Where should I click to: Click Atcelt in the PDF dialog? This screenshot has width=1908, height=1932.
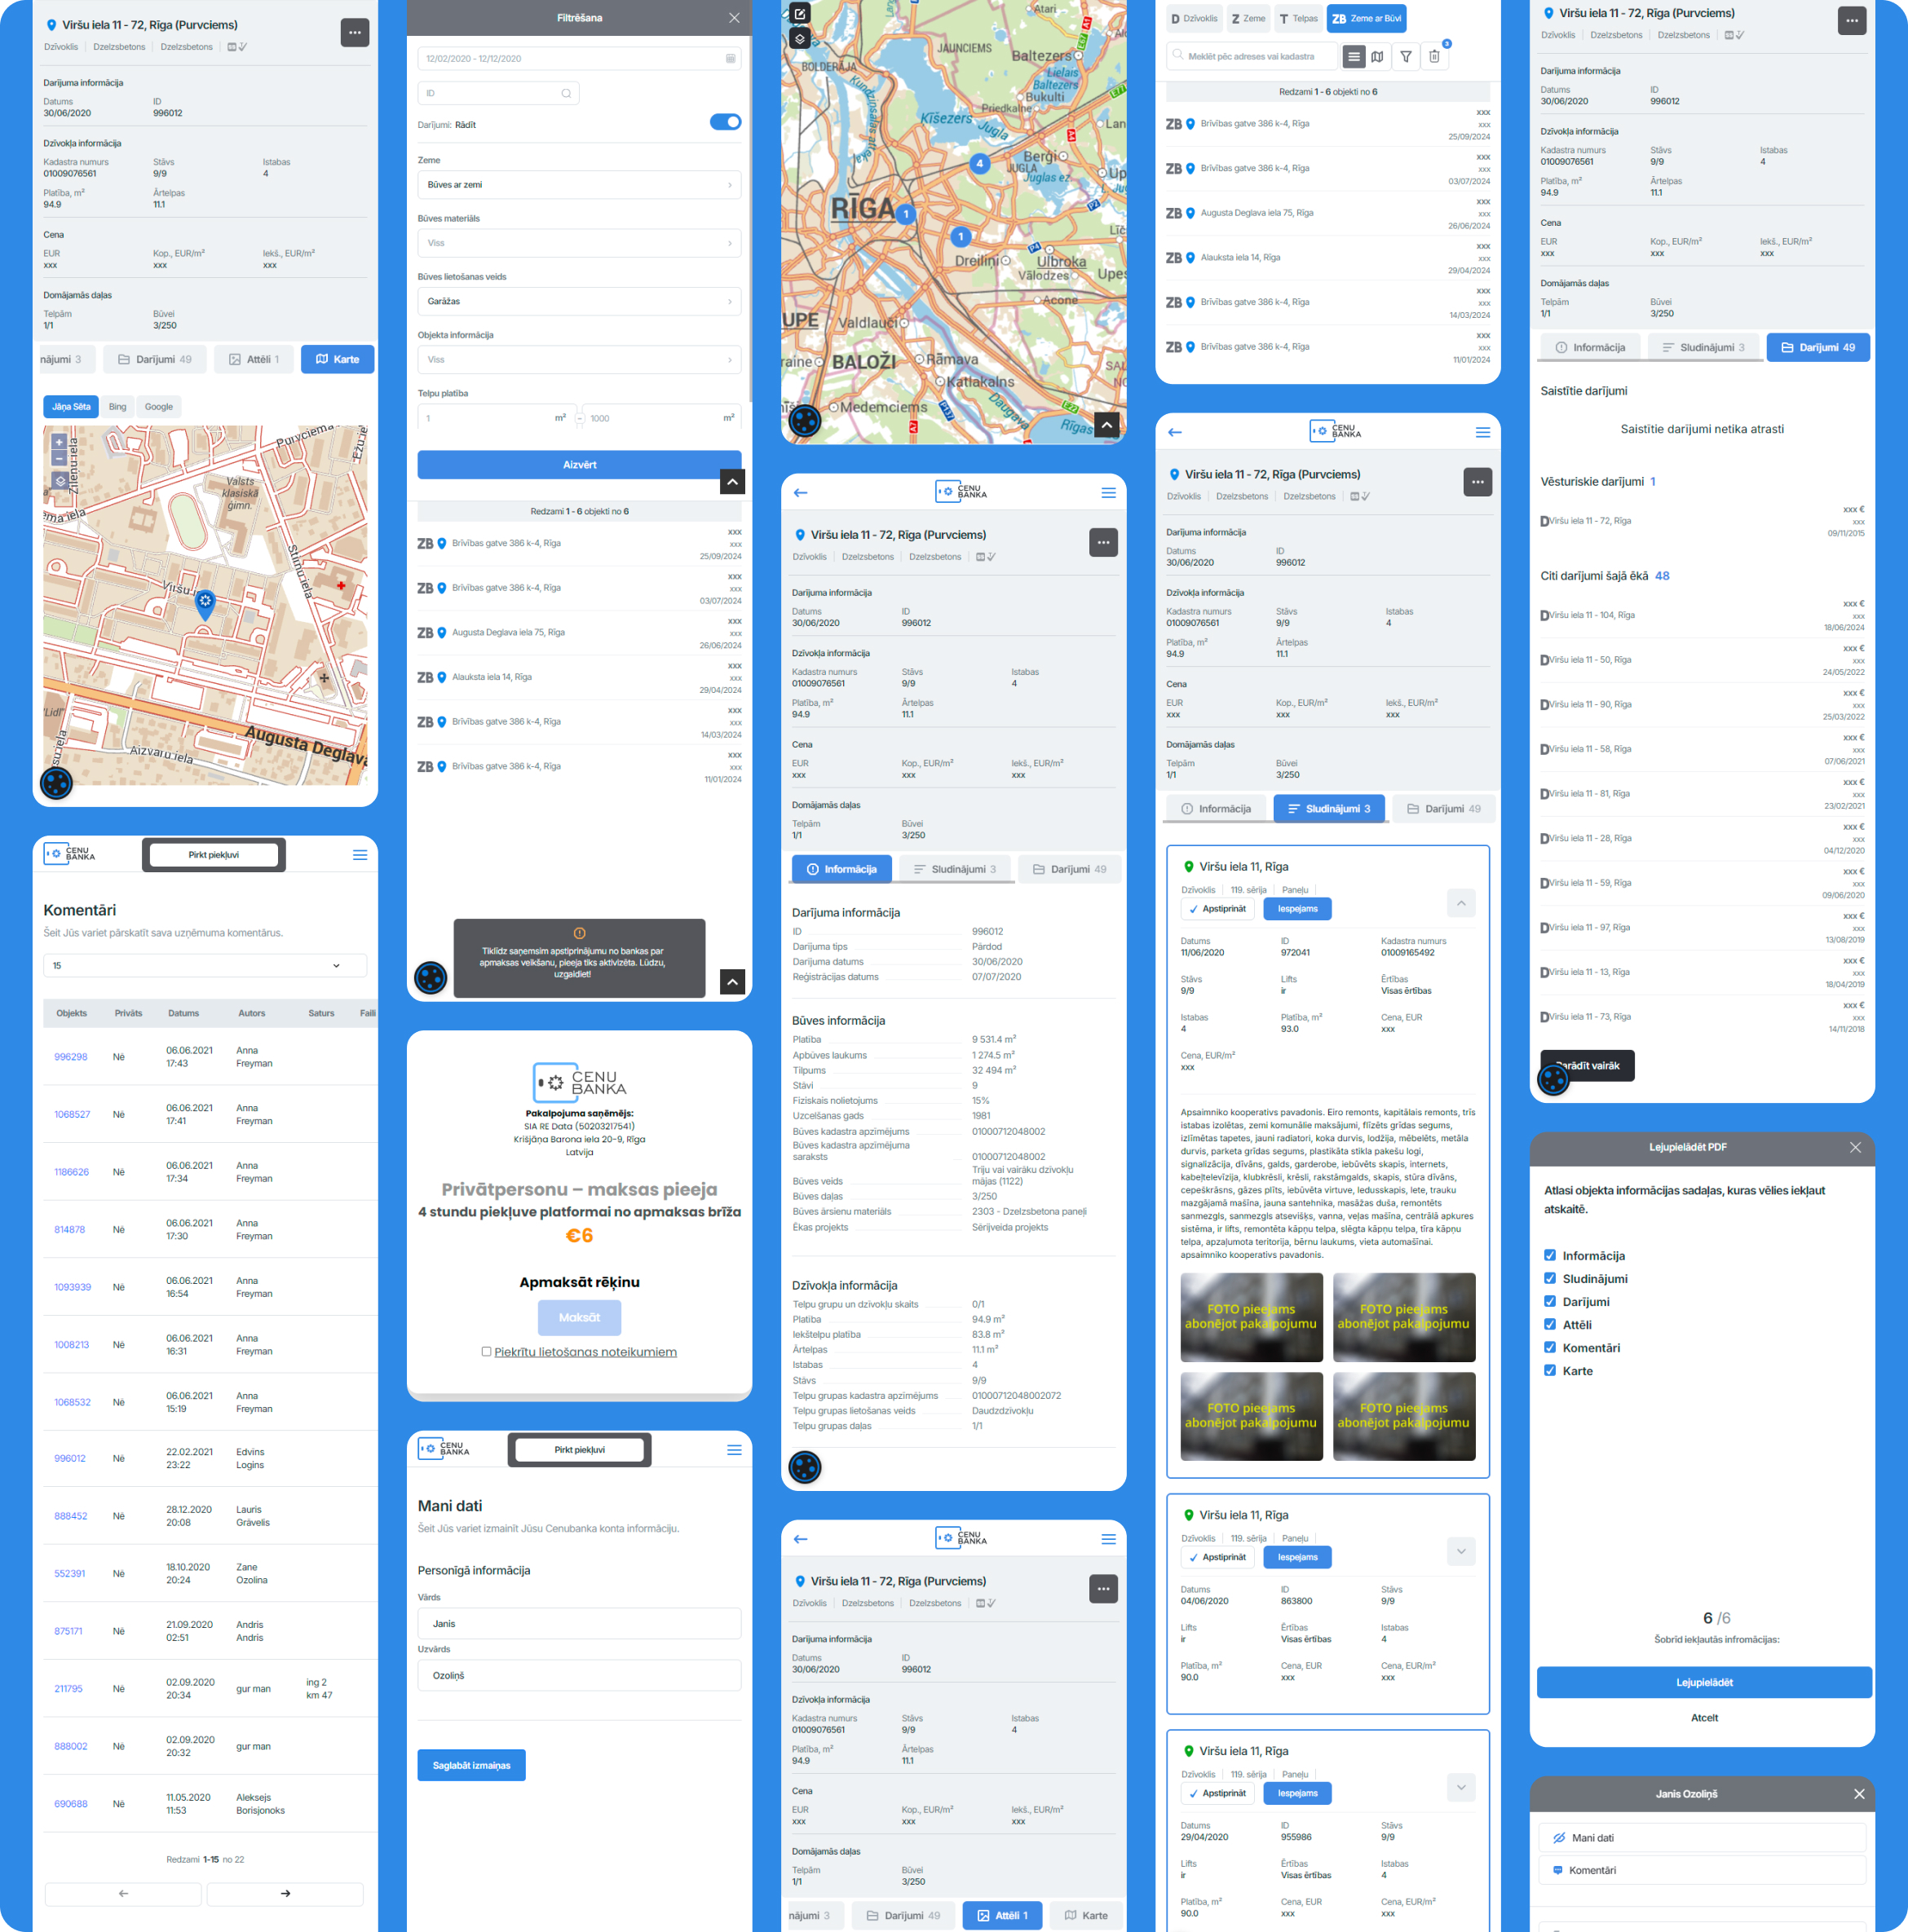point(1704,1718)
